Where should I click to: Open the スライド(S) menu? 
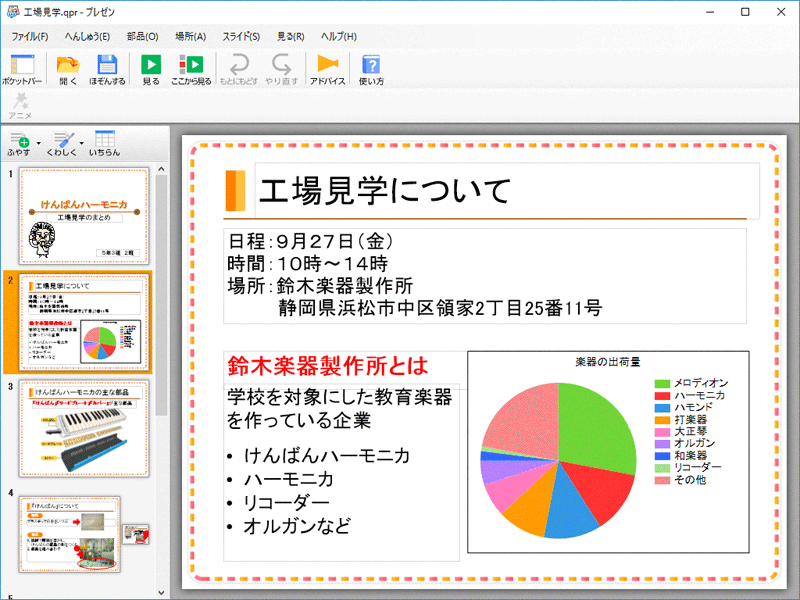click(x=241, y=37)
